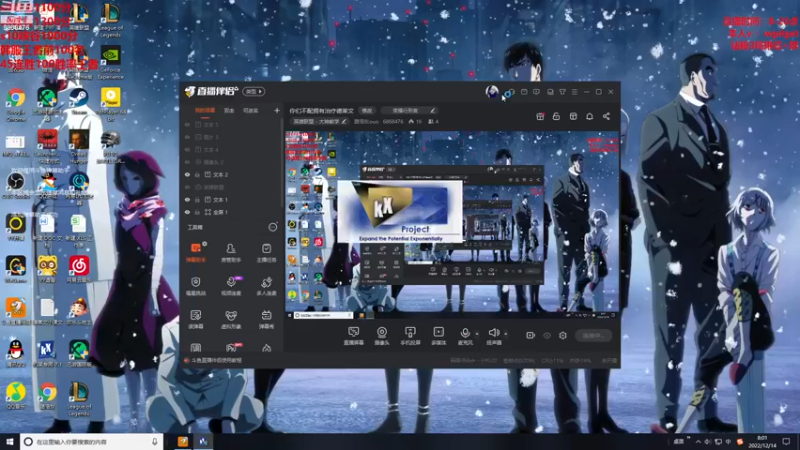This screenshot has height=450, width=800.
Task: Expand microphone options arrow
Action: tap(477, 334)
